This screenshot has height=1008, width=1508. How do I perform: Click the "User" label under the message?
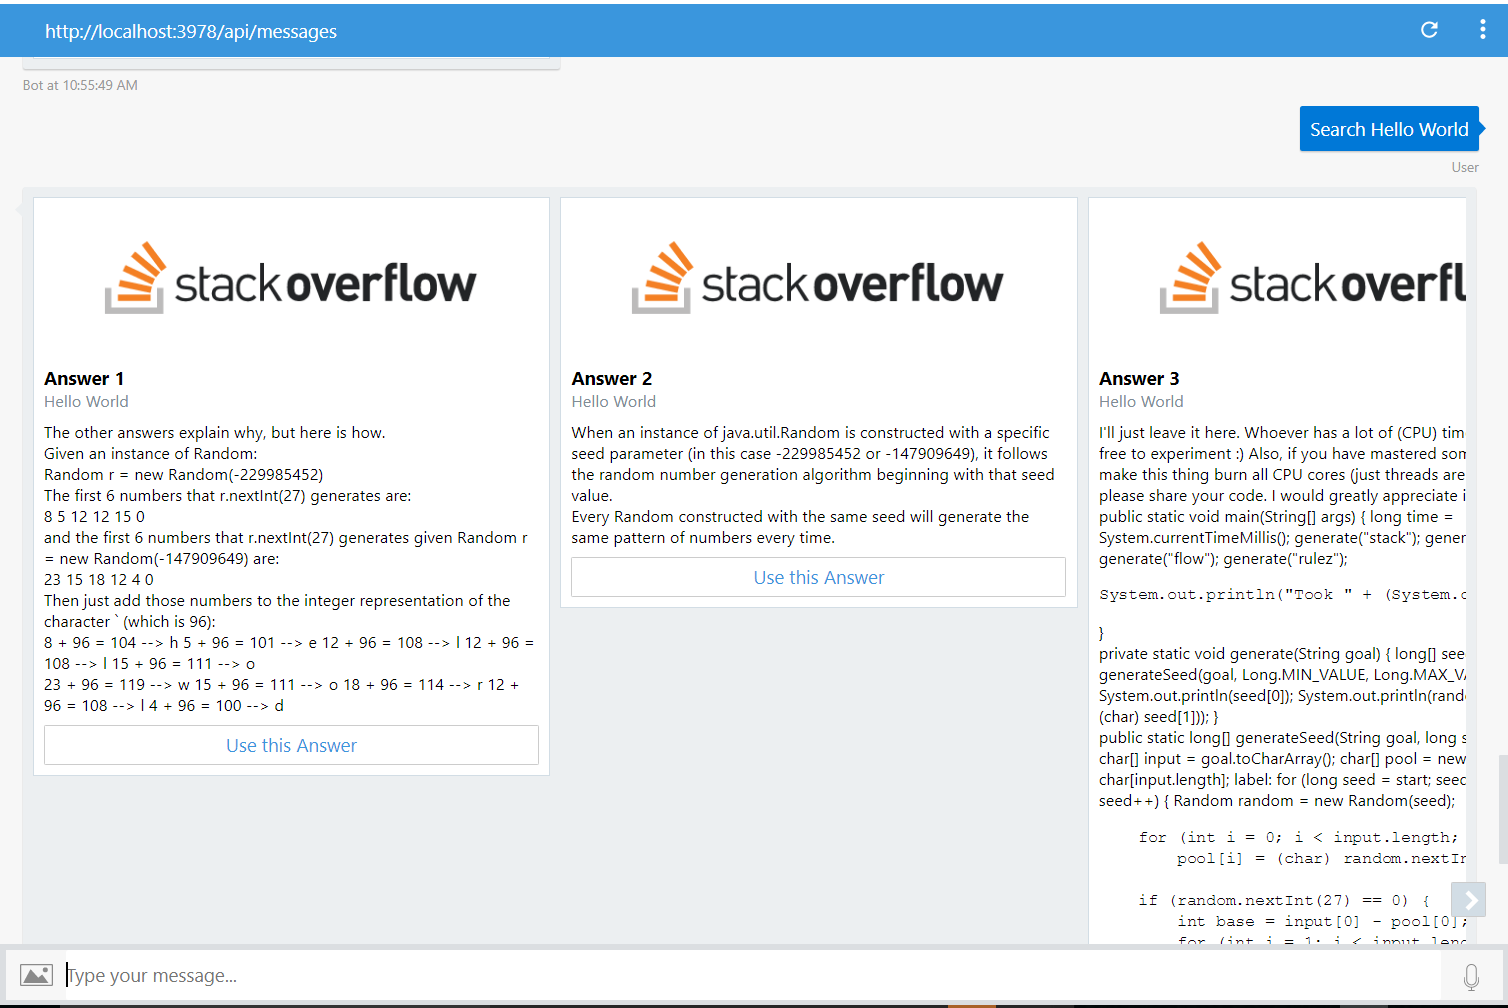(x=1465, y=167)
